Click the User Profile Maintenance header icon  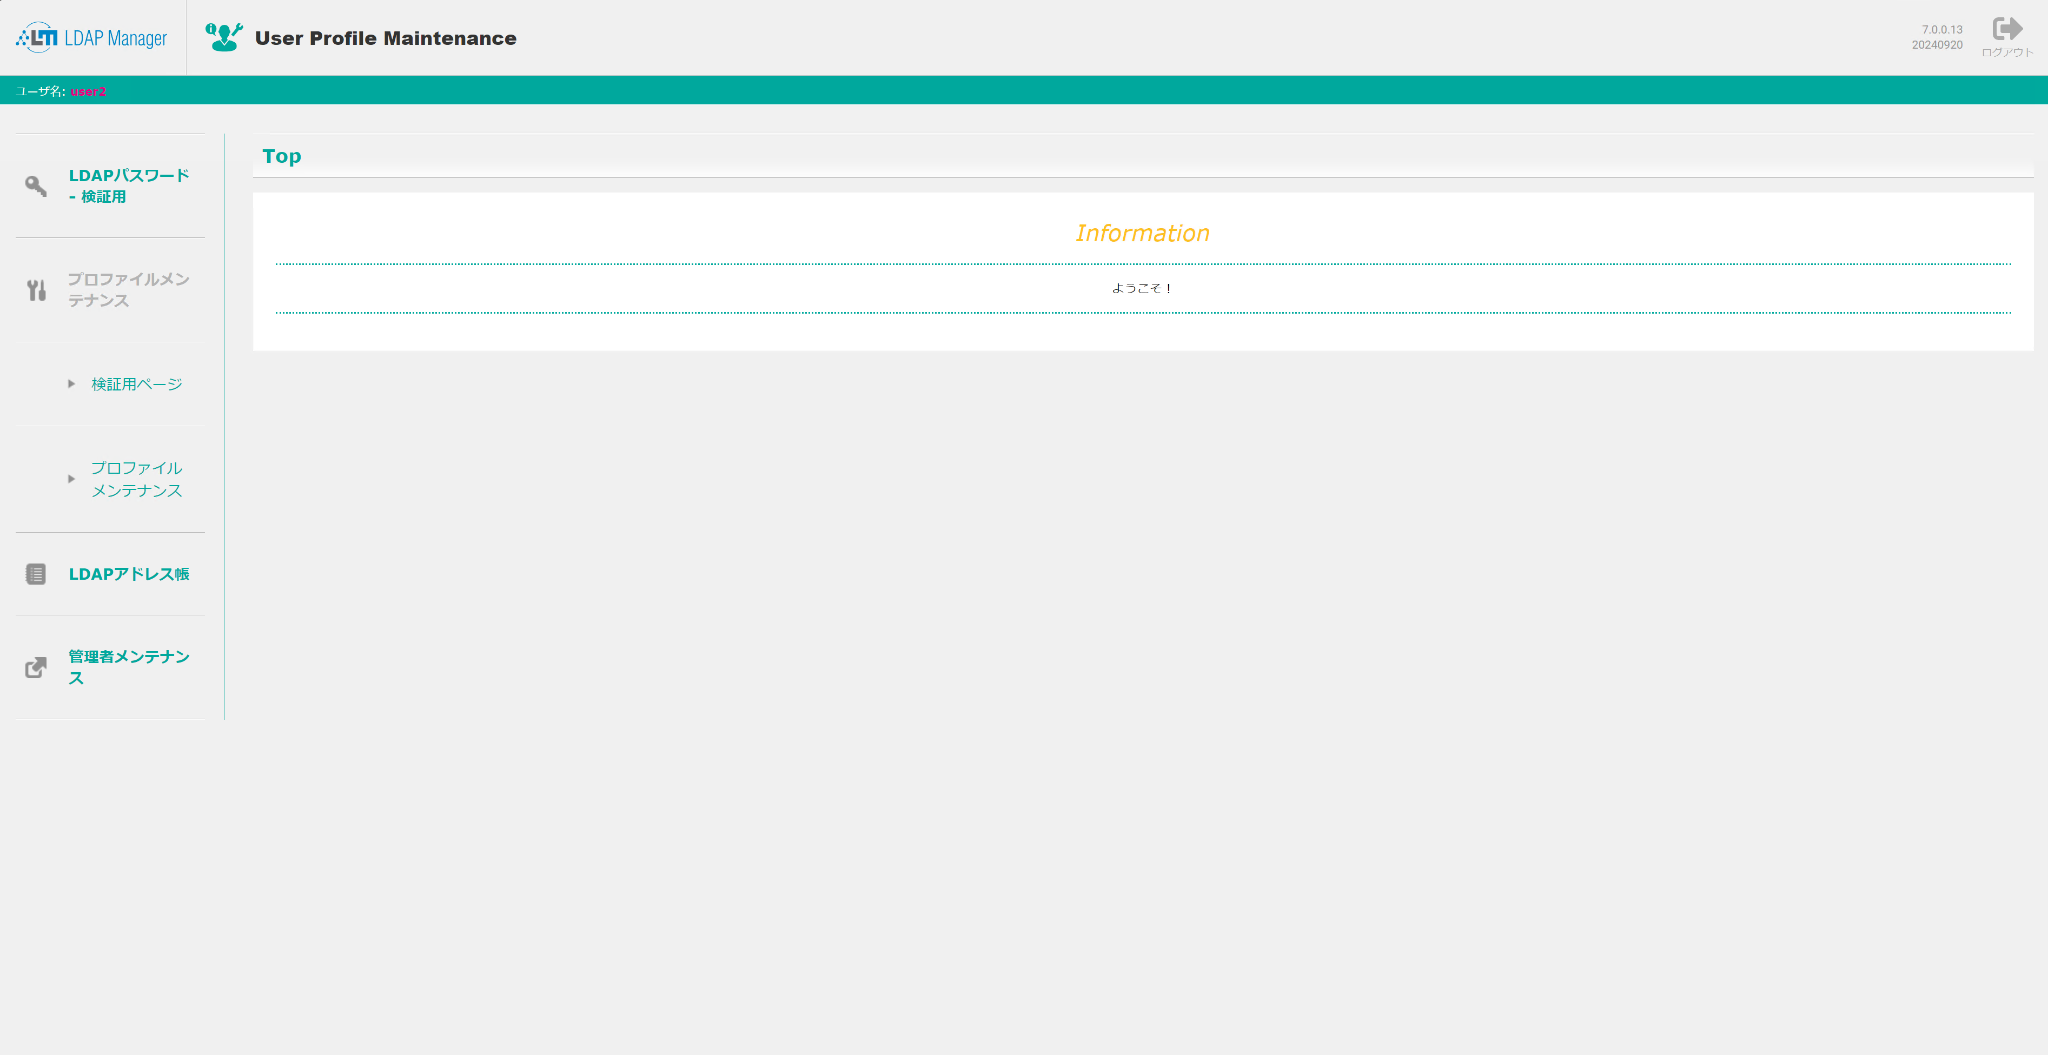coord(224,37)
